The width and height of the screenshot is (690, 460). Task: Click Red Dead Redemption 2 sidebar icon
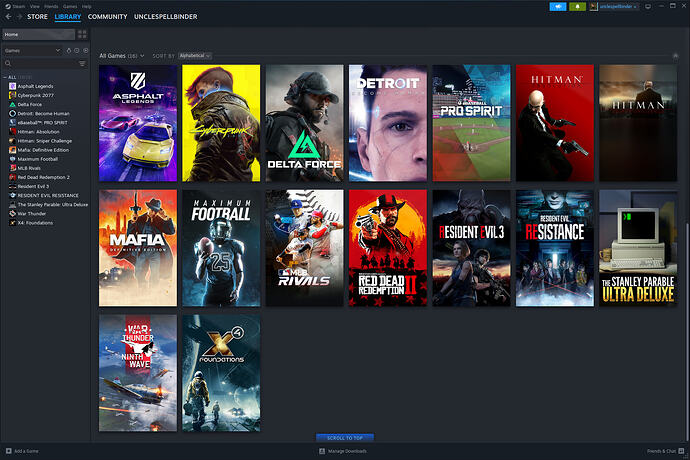(x=13, y=177)
